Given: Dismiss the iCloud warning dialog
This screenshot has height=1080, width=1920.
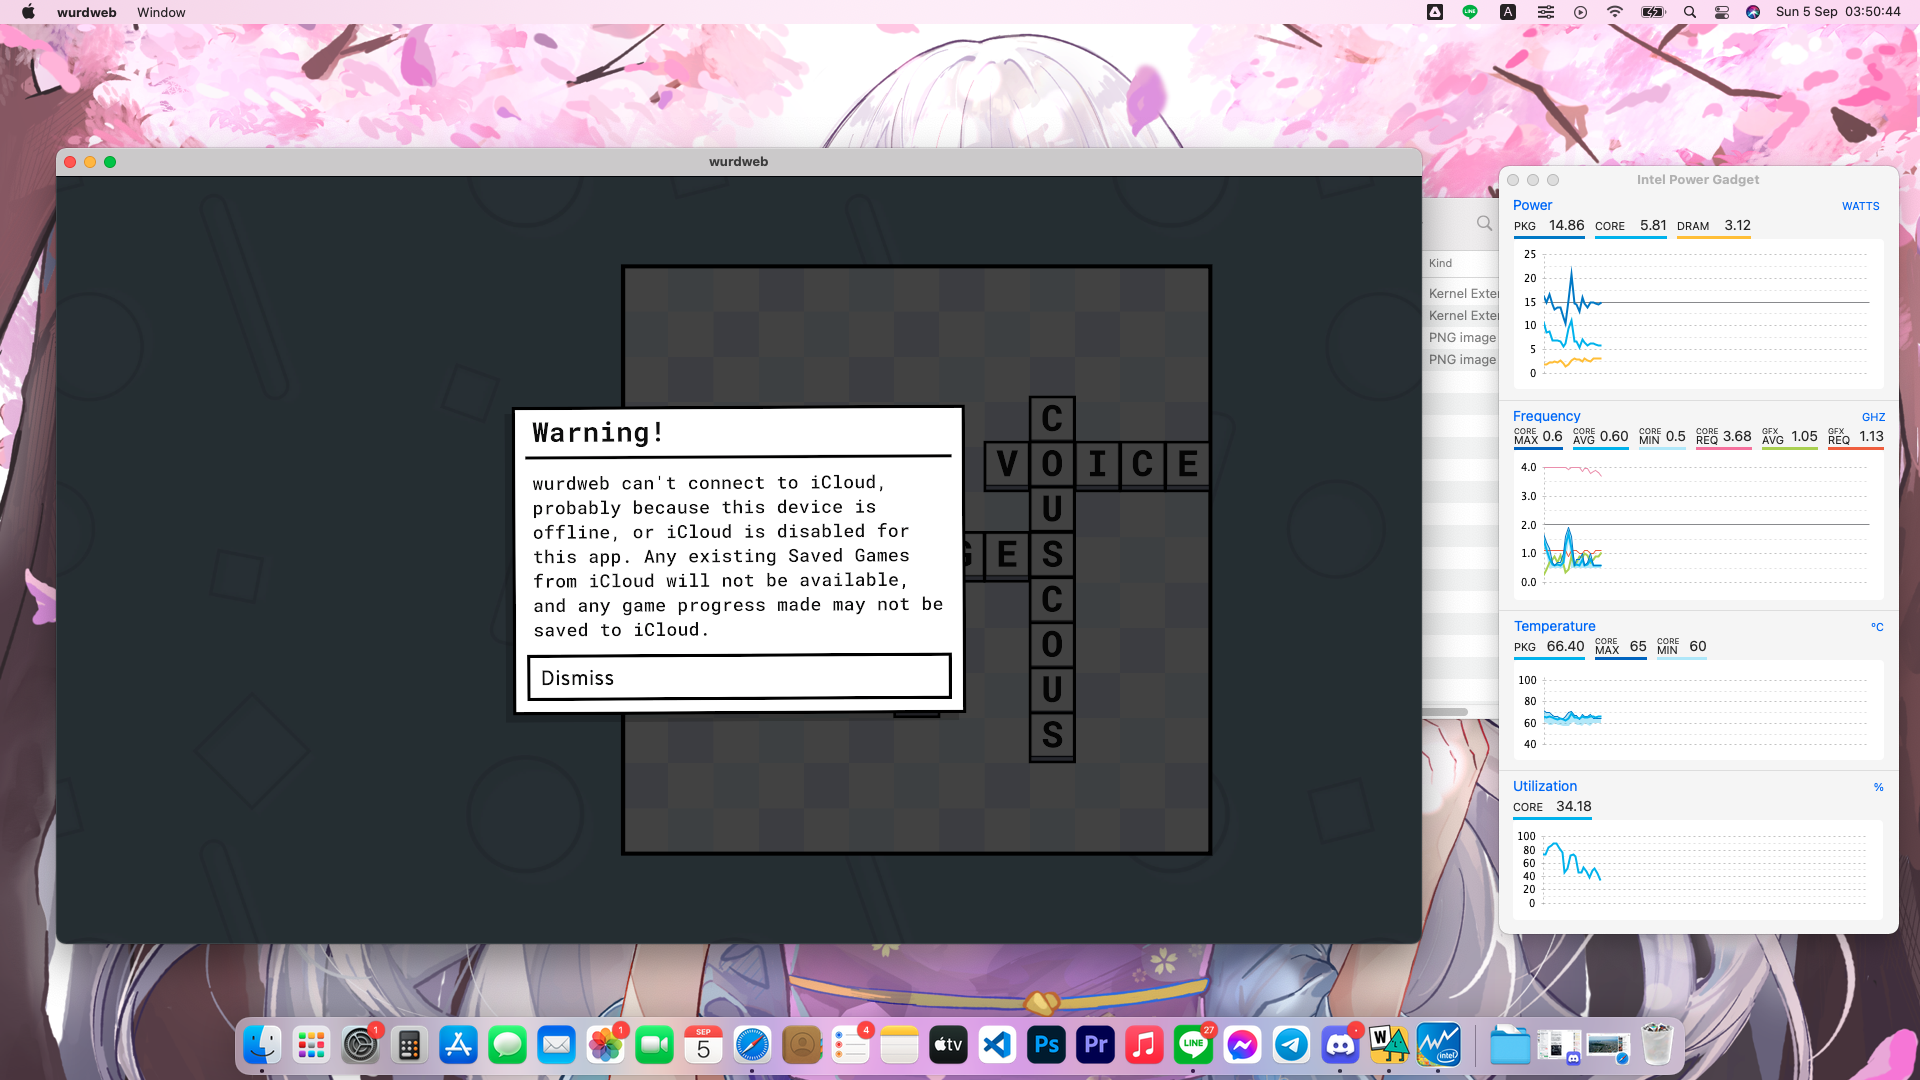Looking at the screenshot, I should [739, 677].
